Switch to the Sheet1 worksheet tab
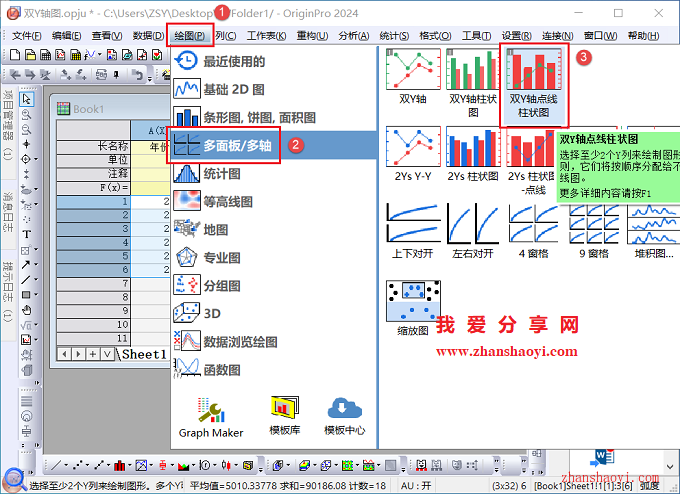The image size is (680, 494). pyautogui.click(x=144, y=354)
